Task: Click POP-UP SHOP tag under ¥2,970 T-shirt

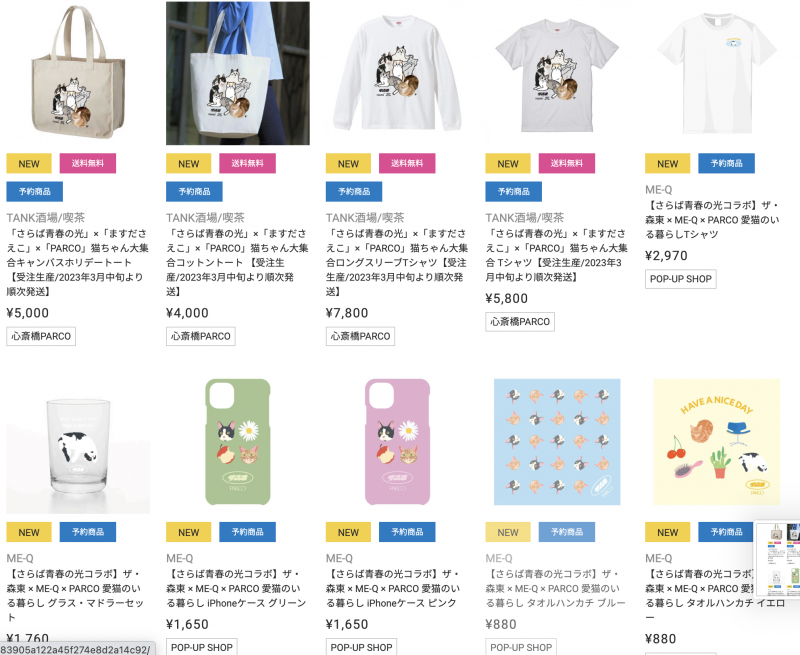Action: [681, 279]
